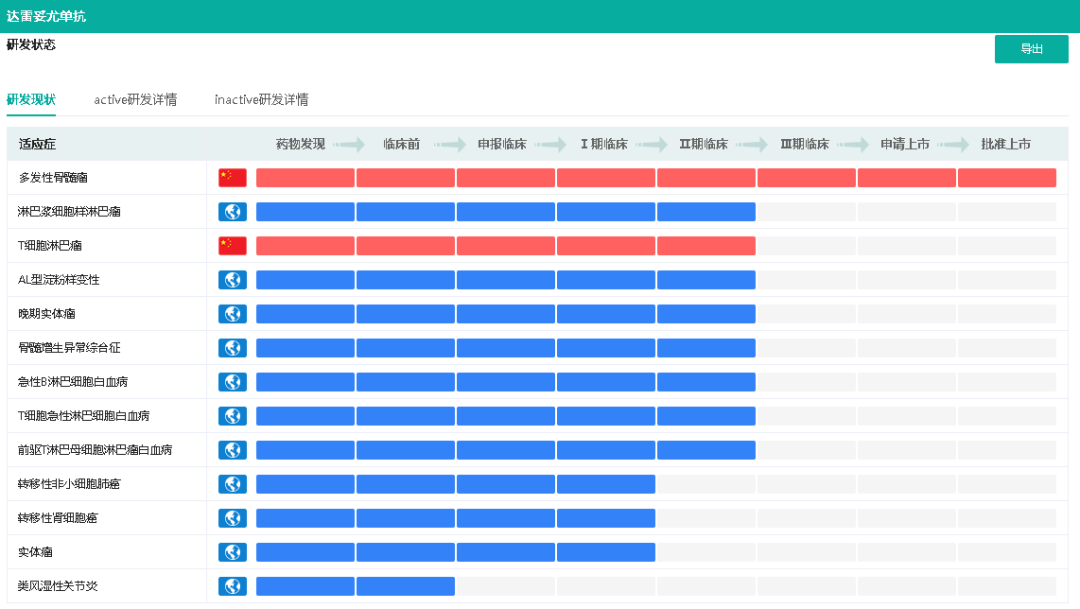Click the China flag icon for T细胞淋巴瘤
Viewport: 1080px width, 609px height.
[x=232, y=246]
